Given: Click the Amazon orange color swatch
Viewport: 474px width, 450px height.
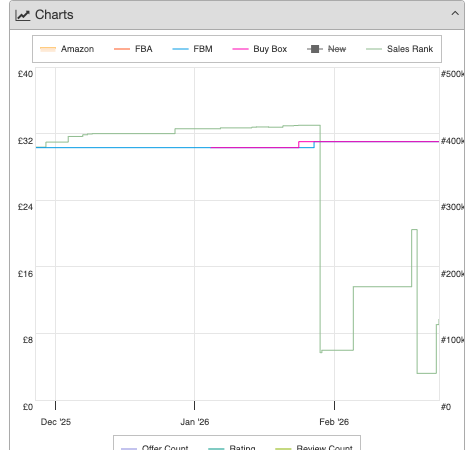Looking at the screenshot, I should coord(48,49).
